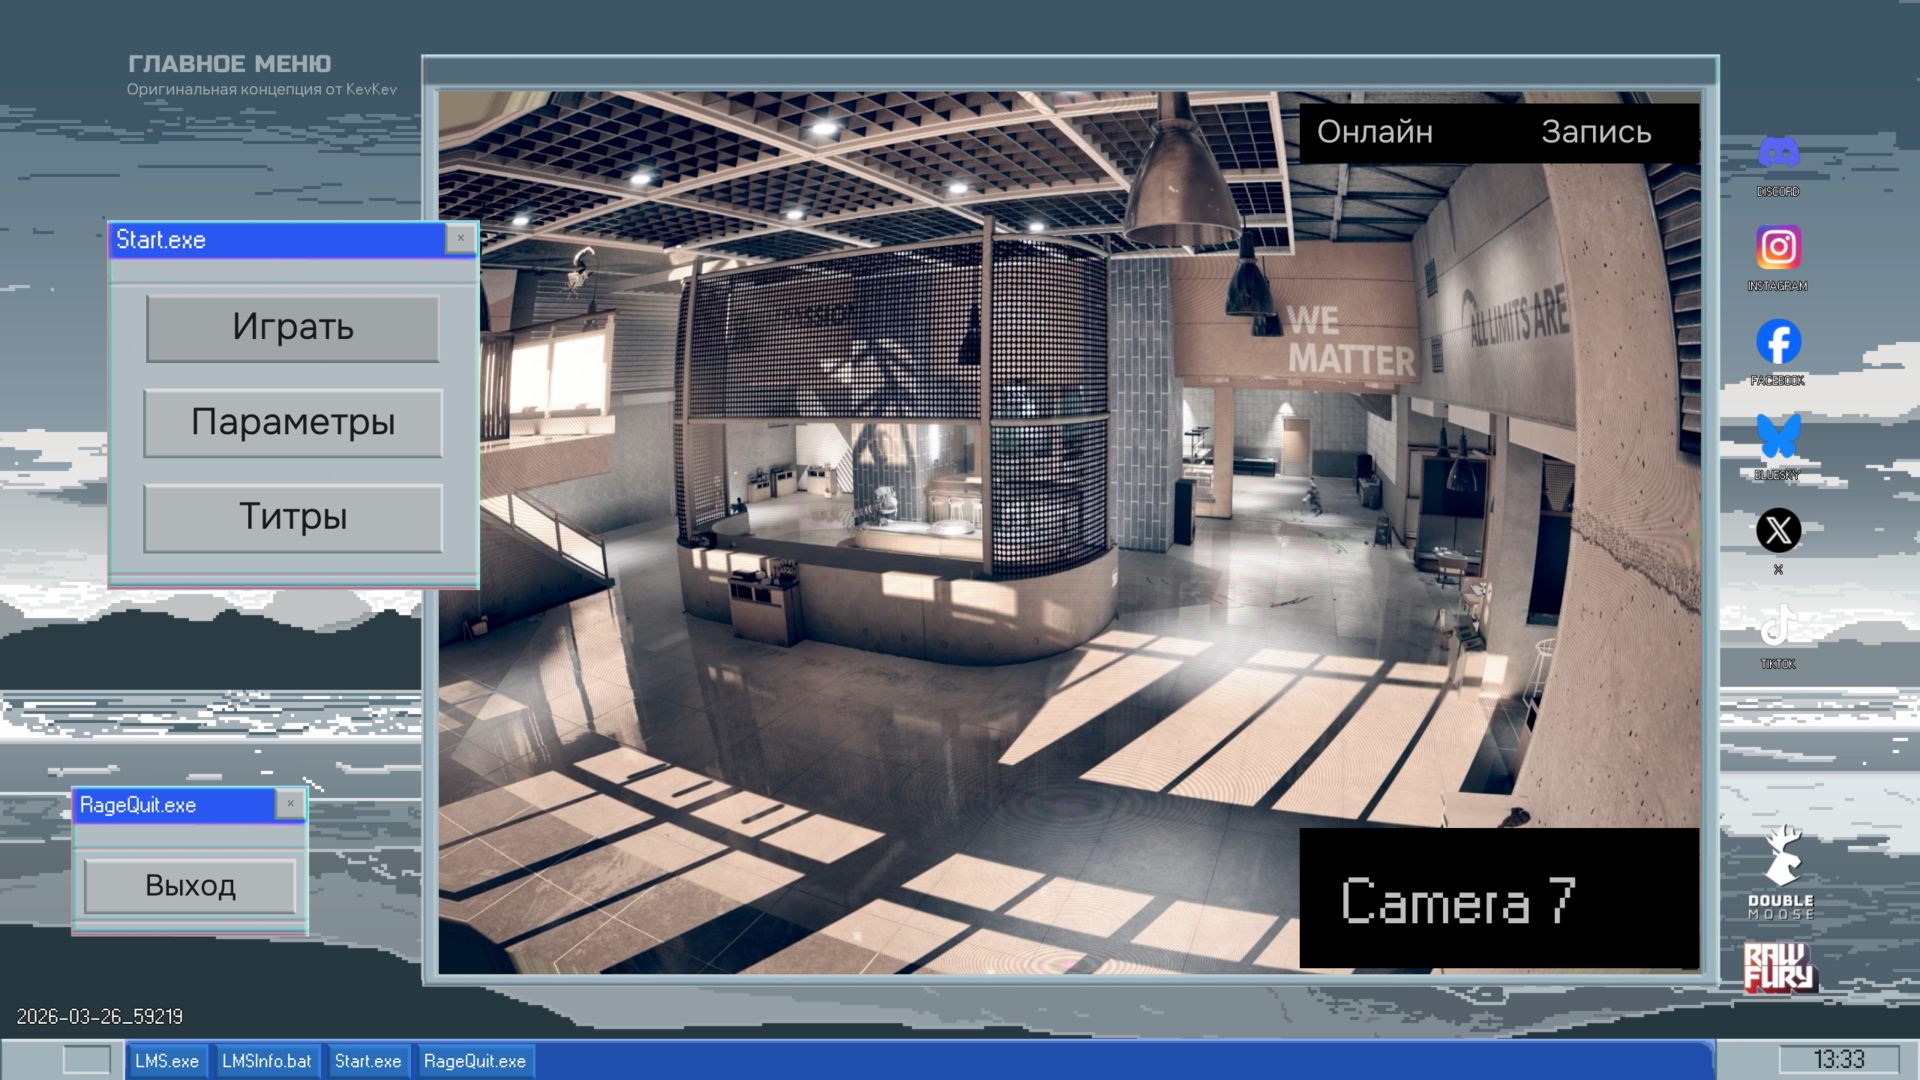Switch camera feed to Запись
Viewport: 1920px width, 1080px height.
click(1595, 132)
